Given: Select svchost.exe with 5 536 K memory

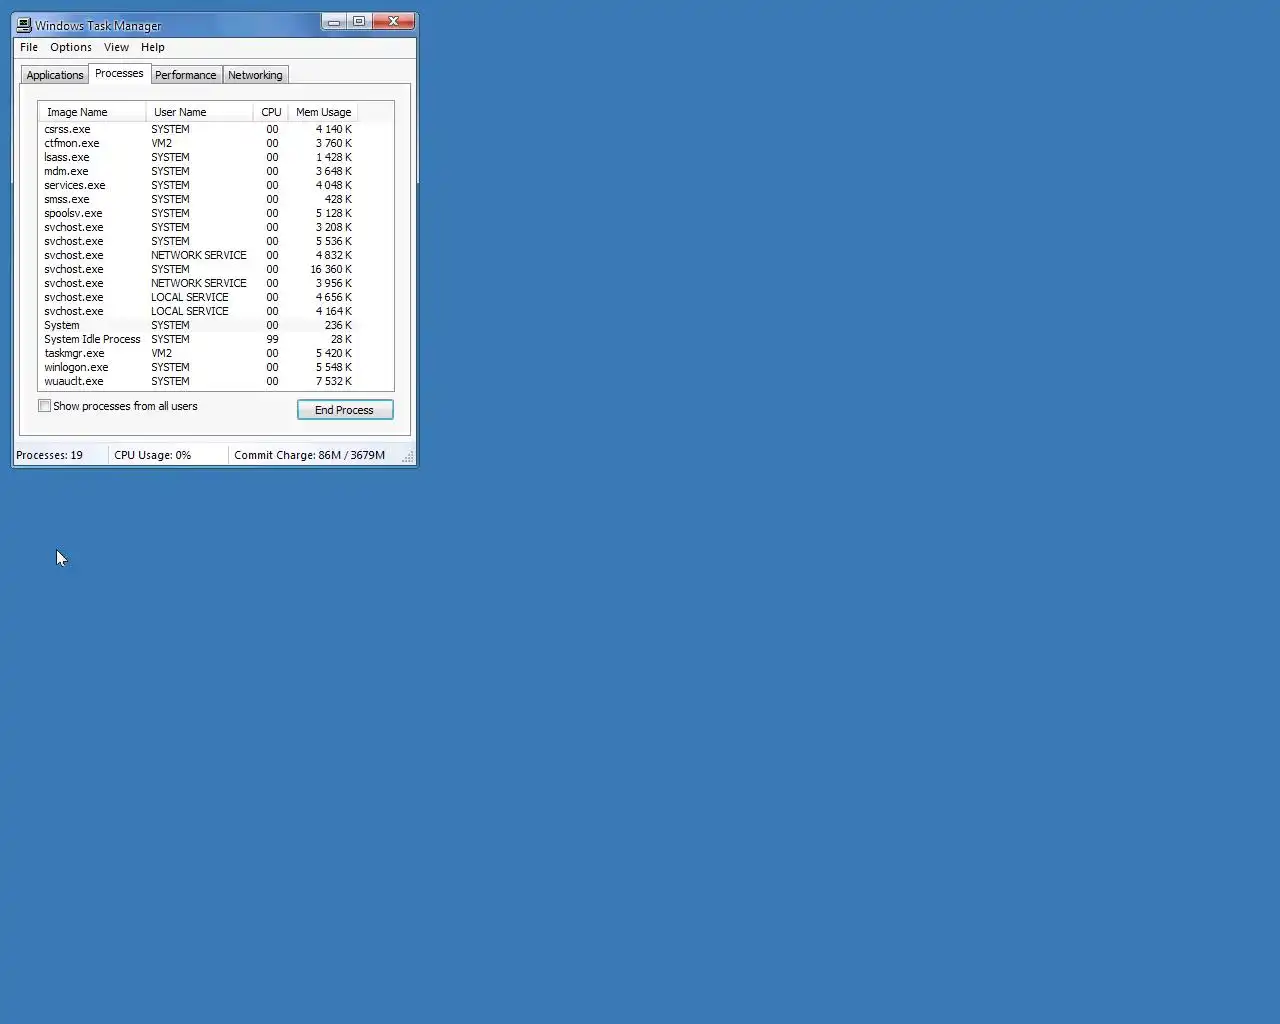Looking at the screenshot, I should click(x=197, y=241).
